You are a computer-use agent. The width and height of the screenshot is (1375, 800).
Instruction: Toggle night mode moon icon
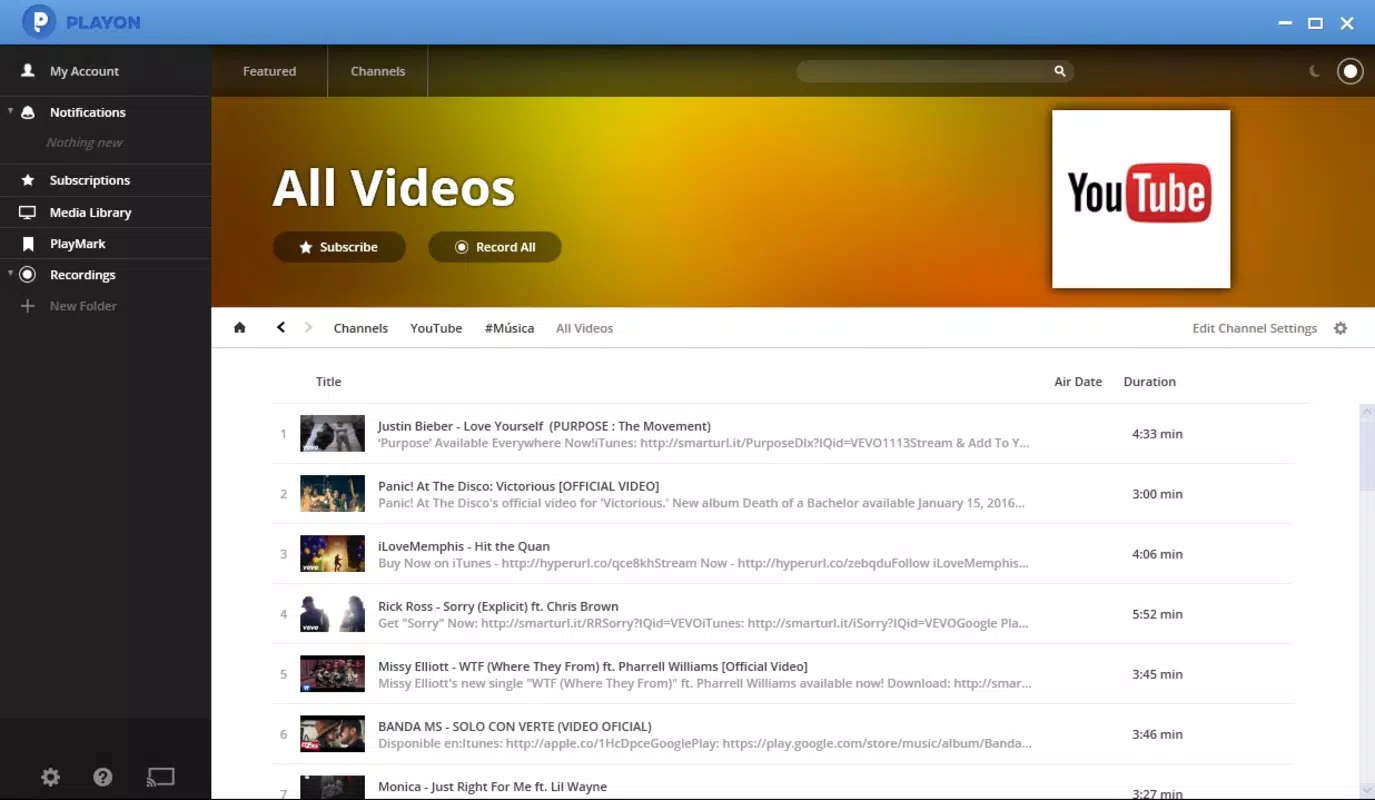1315,71
